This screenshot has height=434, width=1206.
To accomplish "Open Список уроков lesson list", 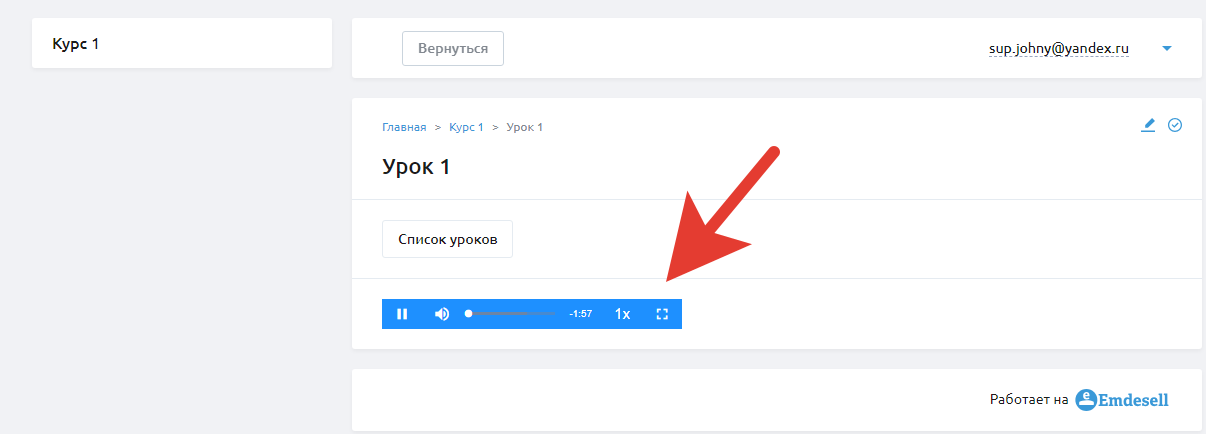I will point(447,240).
